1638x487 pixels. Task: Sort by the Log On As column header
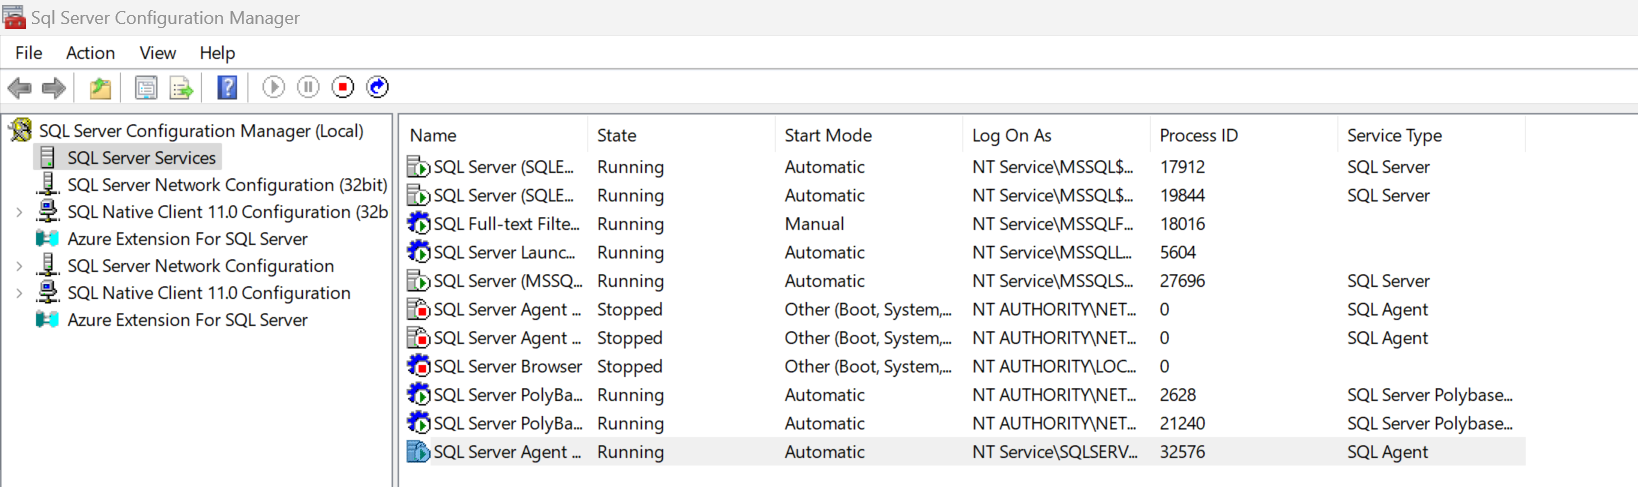pyautogui.click(x=1011, y=136)
